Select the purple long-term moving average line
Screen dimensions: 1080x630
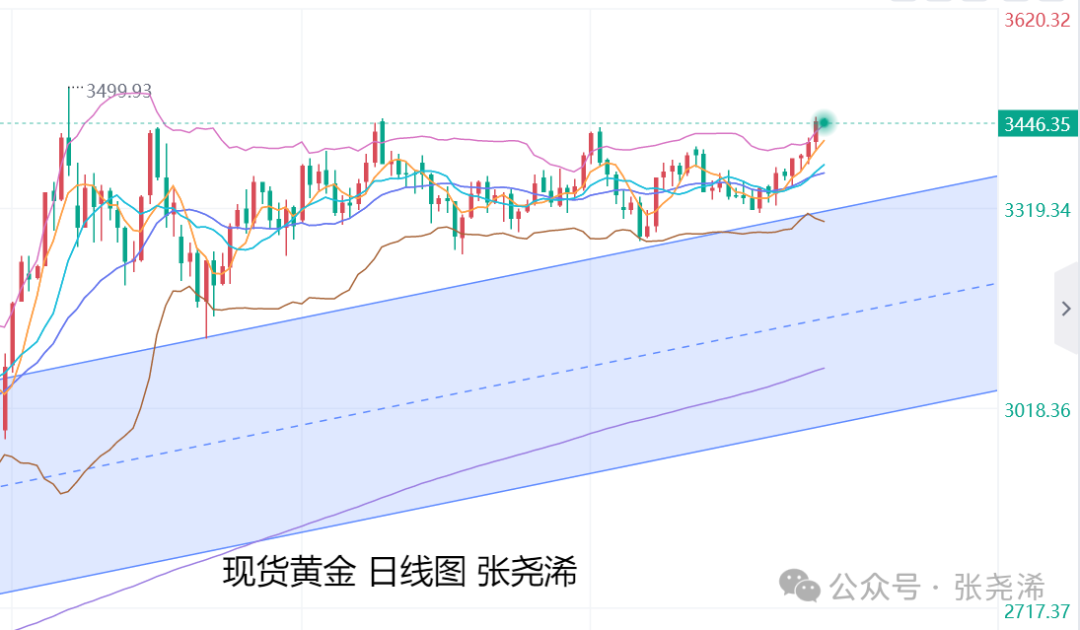click(x=600, y=431)
